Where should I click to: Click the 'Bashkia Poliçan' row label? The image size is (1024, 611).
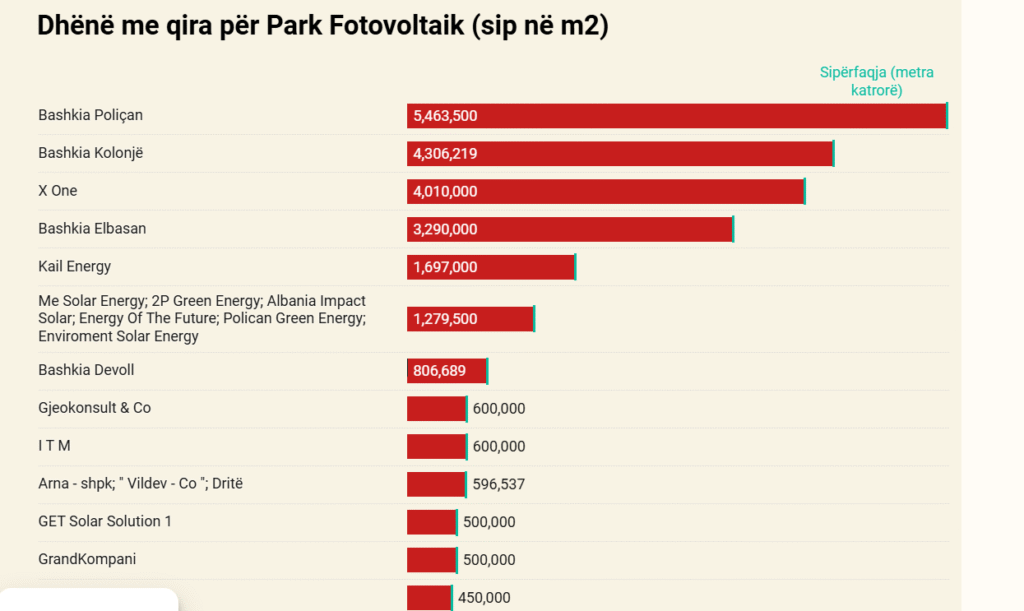90,115
